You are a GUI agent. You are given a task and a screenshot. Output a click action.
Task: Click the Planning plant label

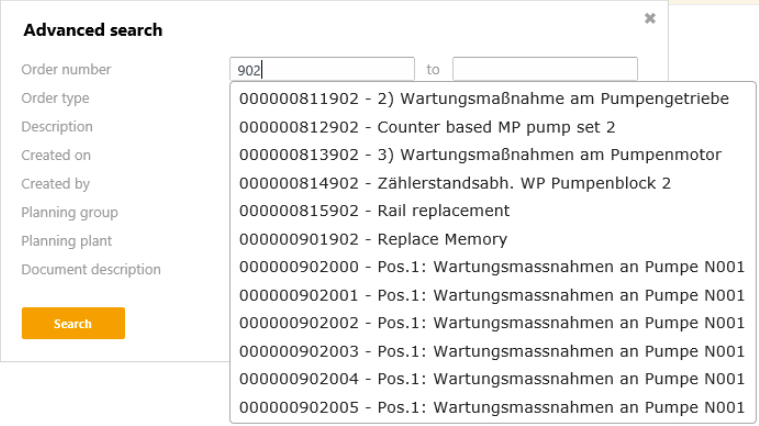(x=66, y=241)
